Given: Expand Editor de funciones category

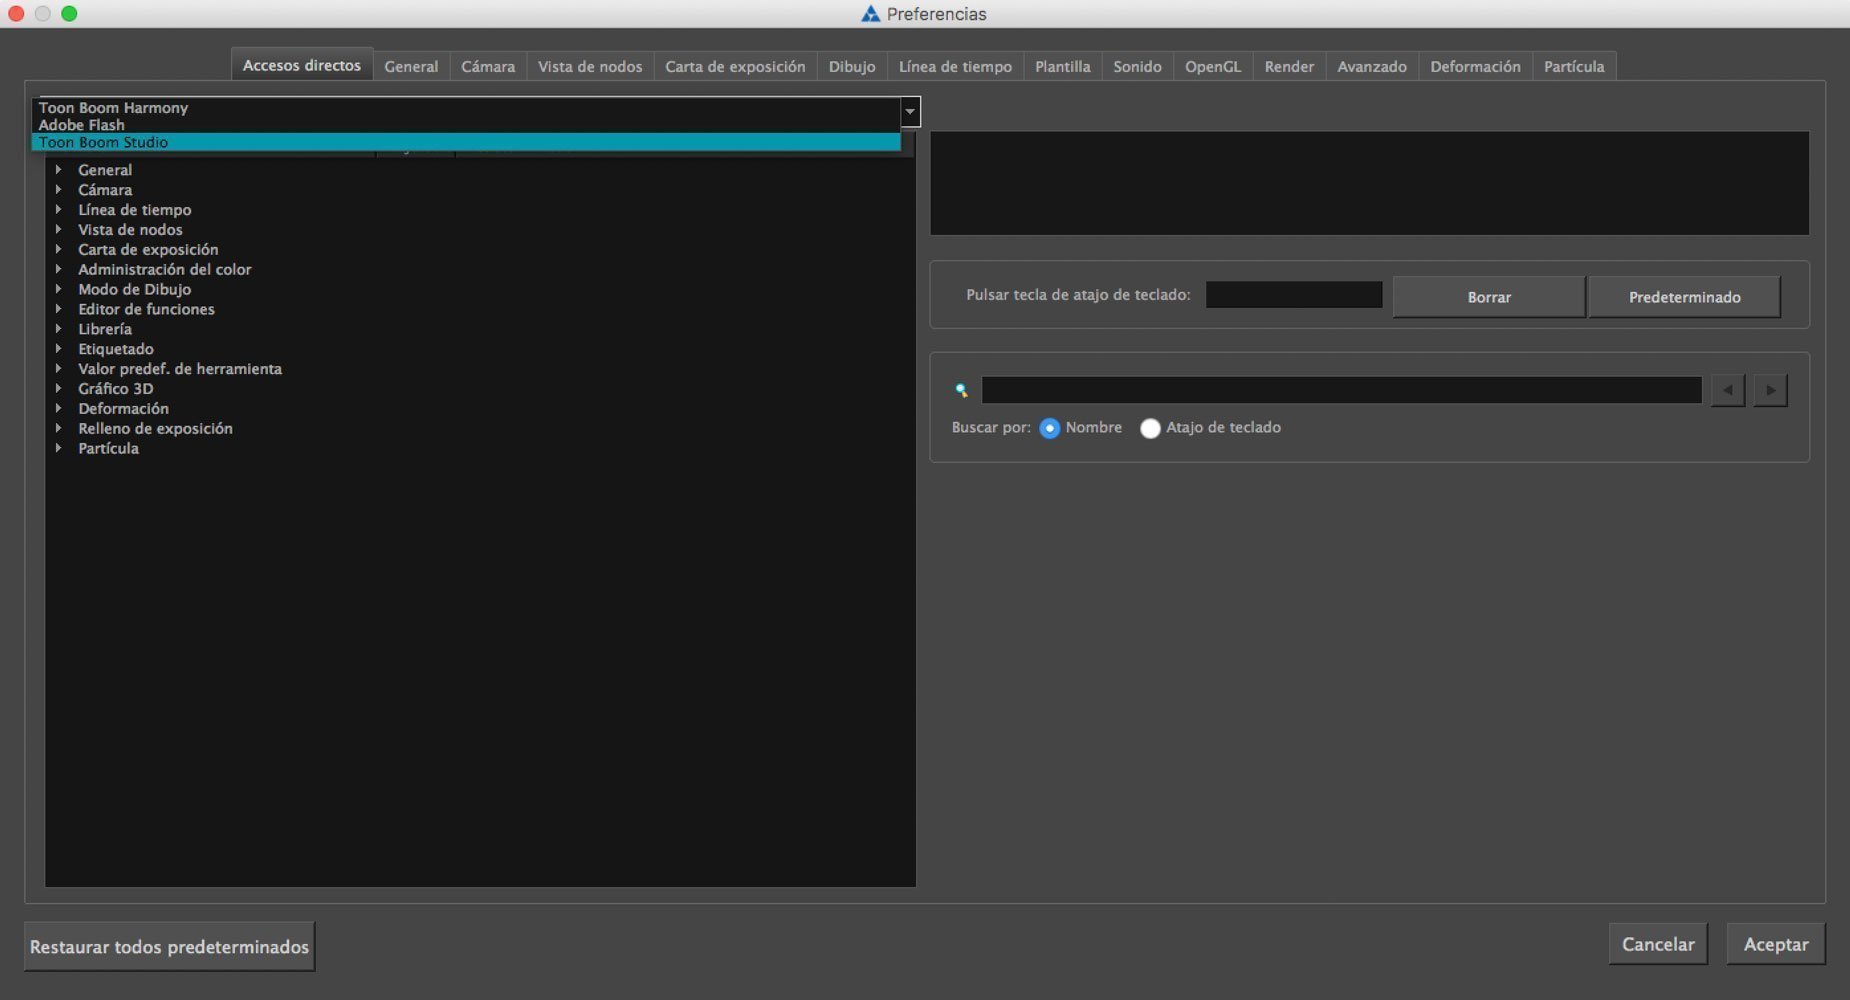Looking at the screenshot, I should 59,309.
